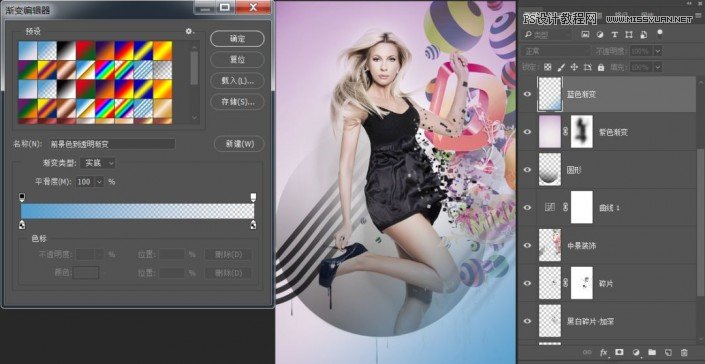The image size is (705, 364).
Task: Create a new layer icon
Action: (668, 352)
